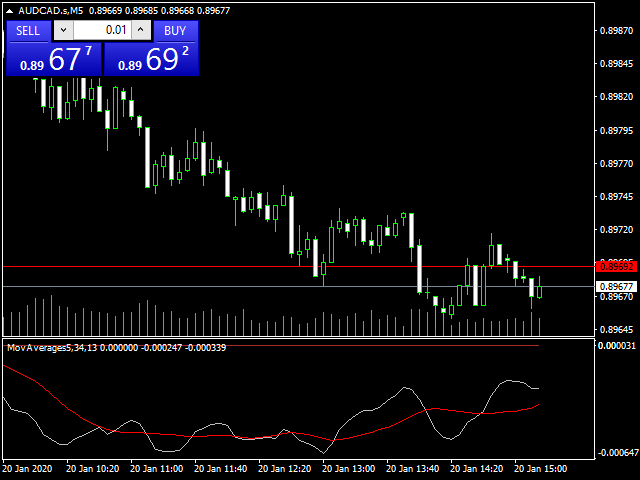Click the 0.89870 price scale value
This screenshot has width=640, height=480.
pyautogui.click(x=616, y=31)
